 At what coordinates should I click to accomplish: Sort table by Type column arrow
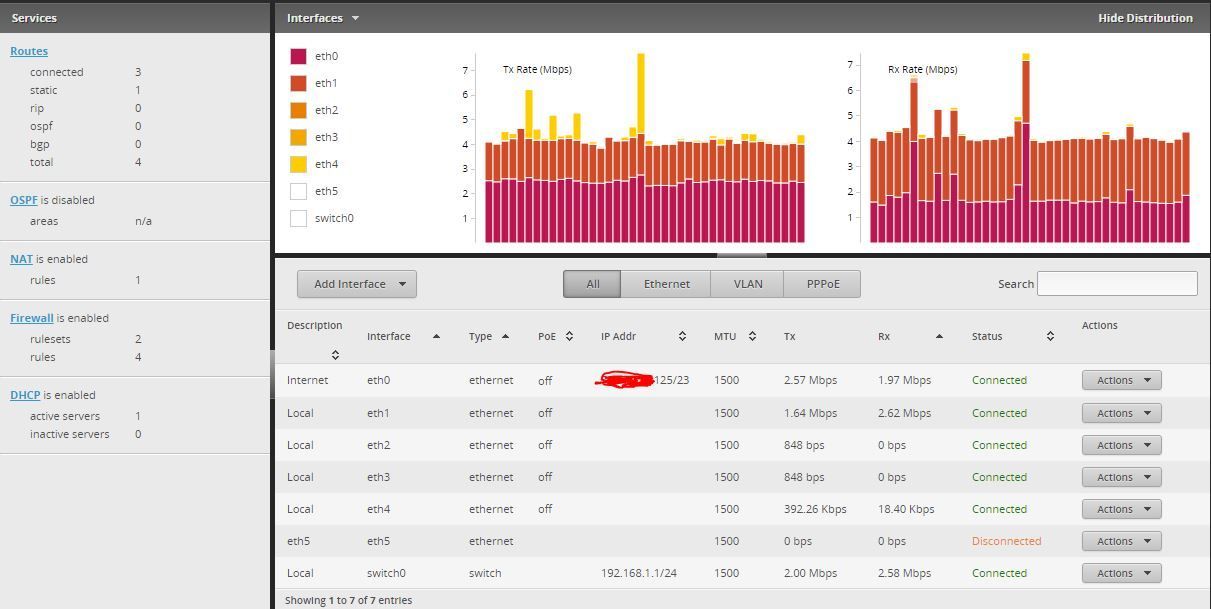click(x=505, y=337)
